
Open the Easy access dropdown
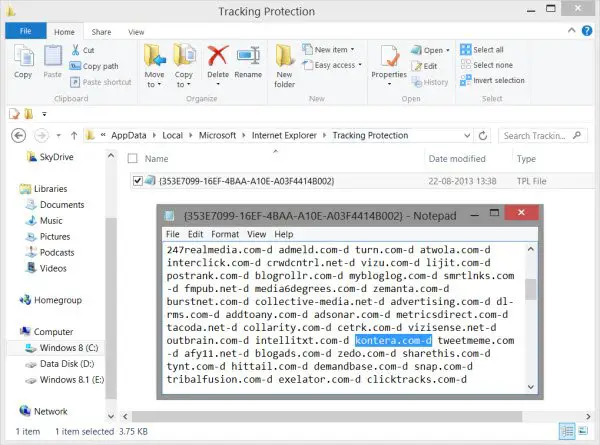pyautogui.click(x=332, y=65)
